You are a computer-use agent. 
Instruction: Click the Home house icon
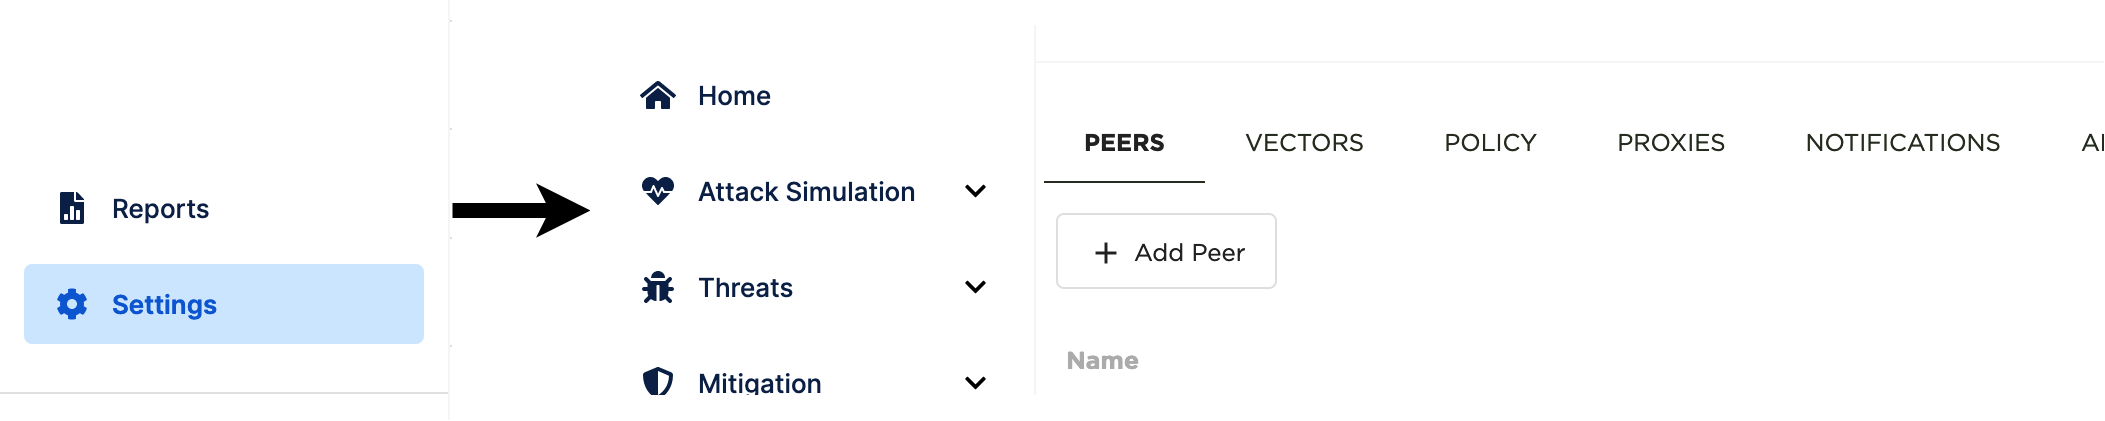click(657, 96)
